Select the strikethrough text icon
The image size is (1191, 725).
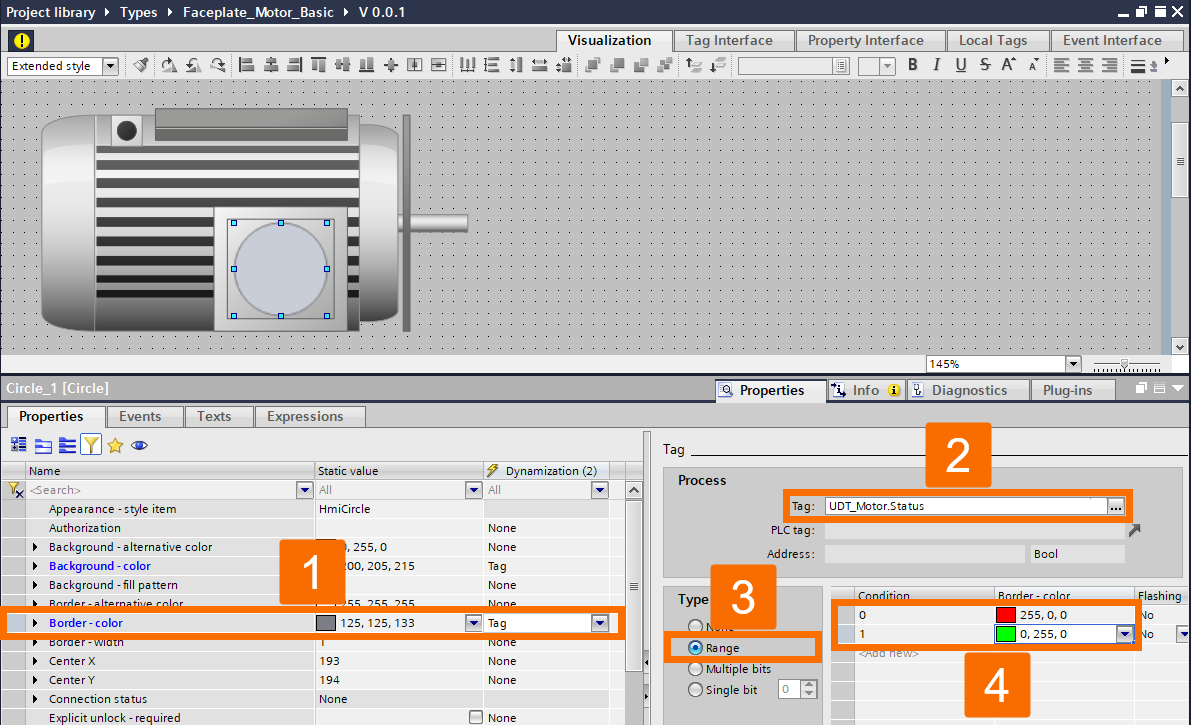pyautogui.click(x=983, y=64)
